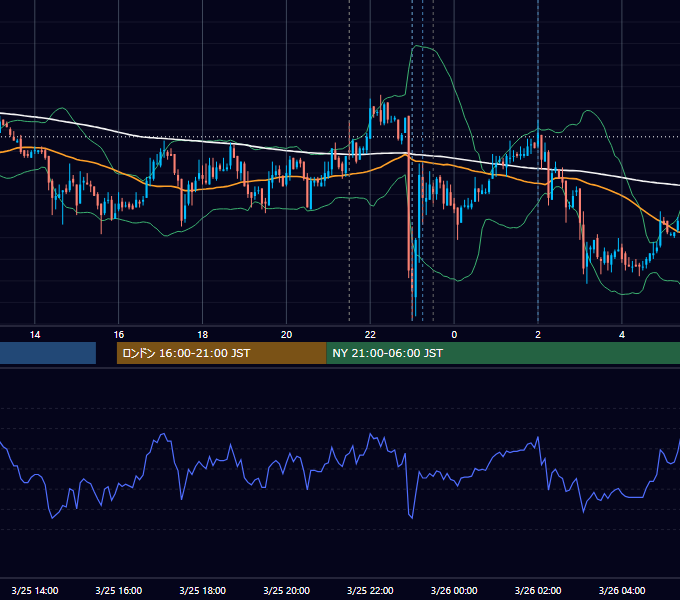
Task: Click the hour label 14 on the time axis
Action: (x=35, y=335)
